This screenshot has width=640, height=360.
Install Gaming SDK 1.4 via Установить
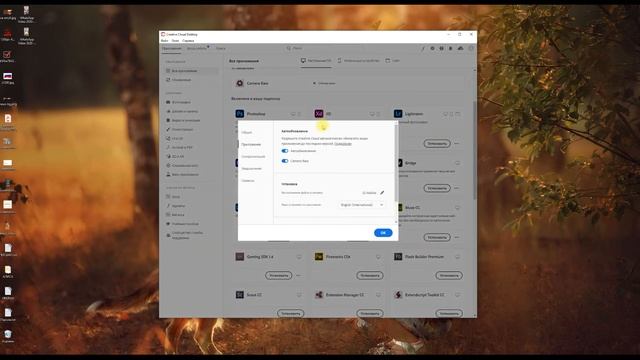[x=279, y=276]
